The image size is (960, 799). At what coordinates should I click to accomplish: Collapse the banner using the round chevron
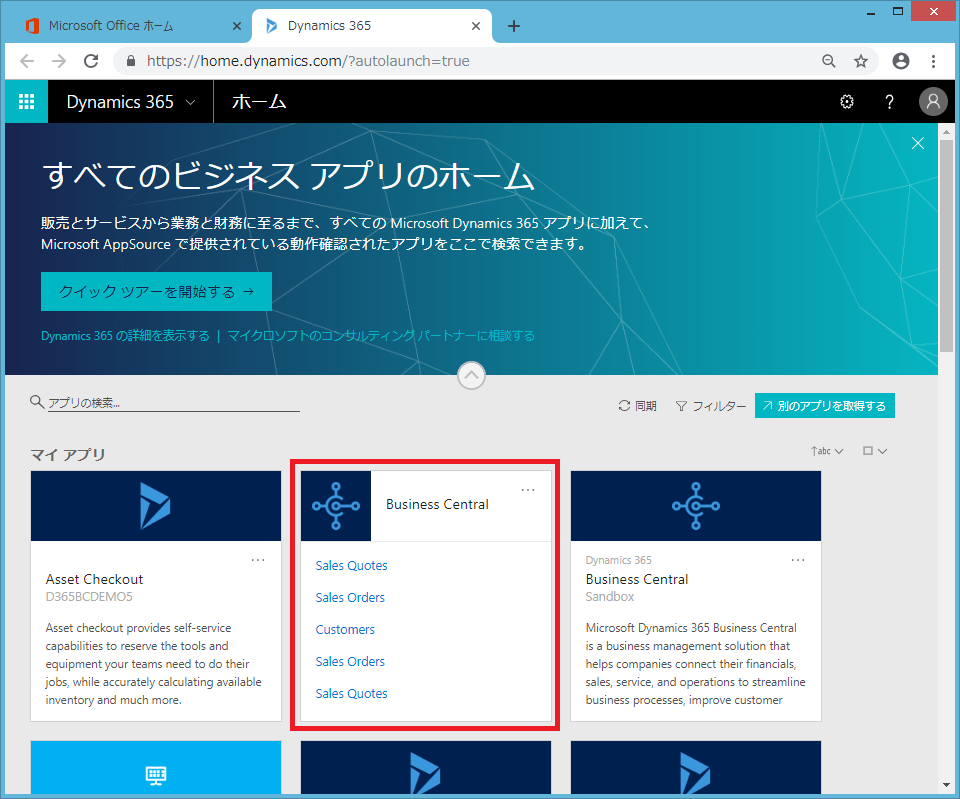coord(471,375)
